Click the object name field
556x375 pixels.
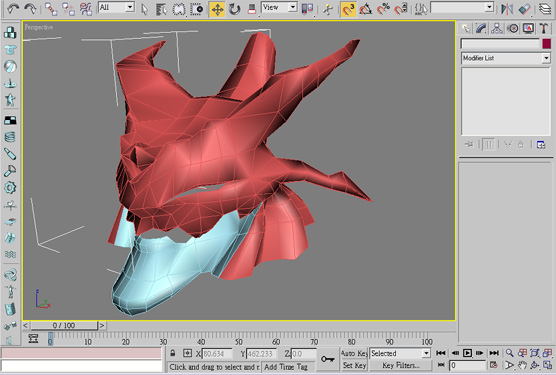coord(500,44)
